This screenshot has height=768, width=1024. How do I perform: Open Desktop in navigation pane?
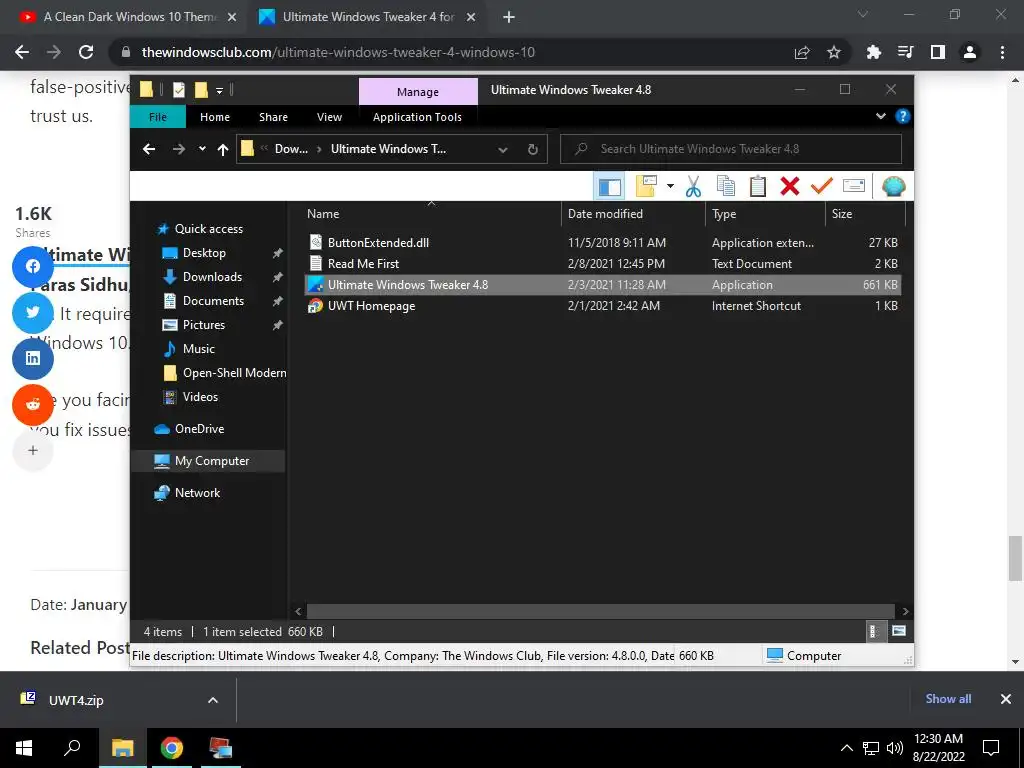point(204,253)
